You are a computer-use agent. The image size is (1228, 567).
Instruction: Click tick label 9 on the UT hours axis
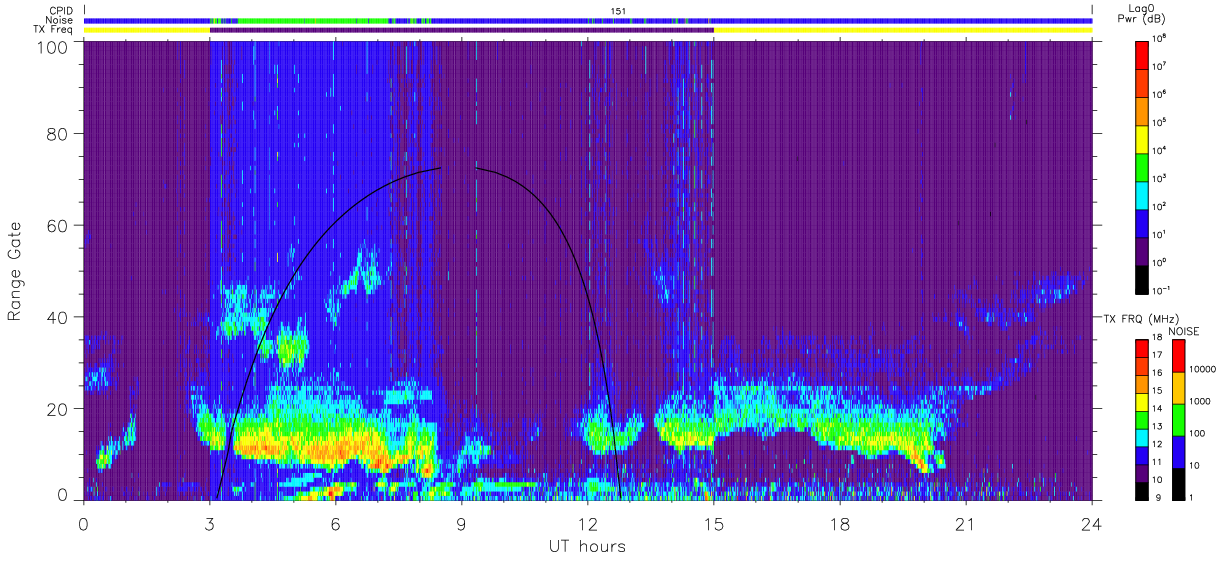(461, 524)
